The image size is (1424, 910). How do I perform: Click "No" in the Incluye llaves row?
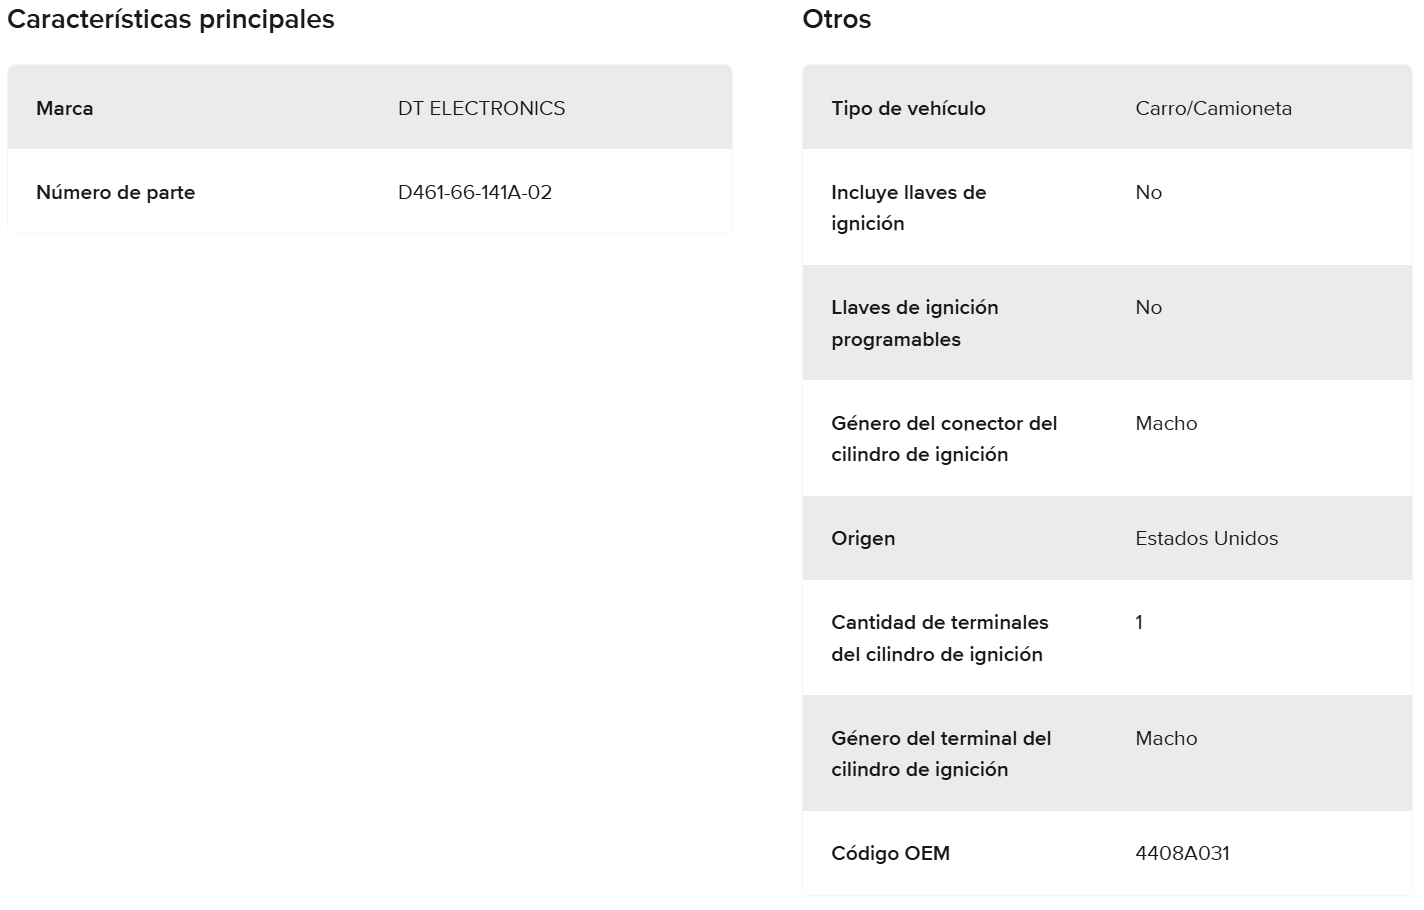pyautogui.click(x=1148, y=192)
